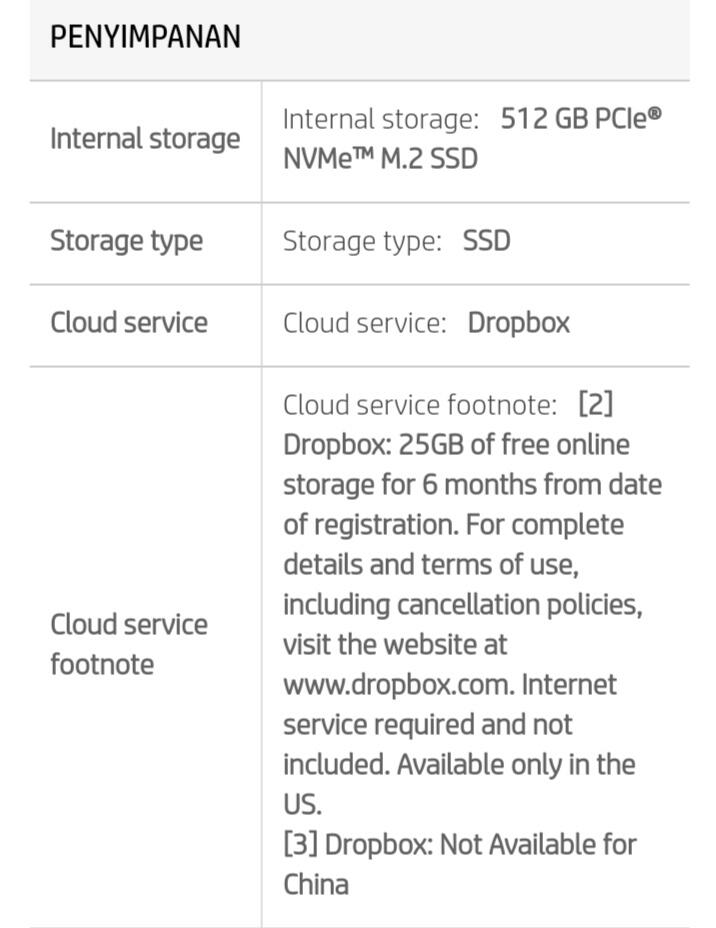Click the Cloud service footnote row label

(129, 645)
